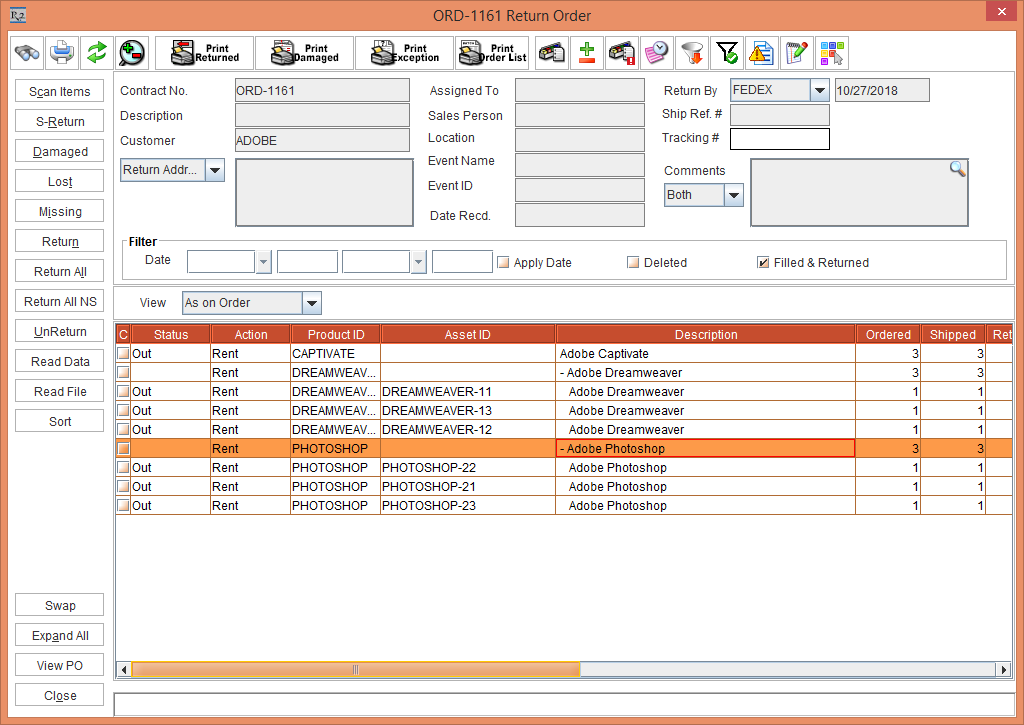This screenshot has height=725, width=1024.
Task: Click the Print Damaged toolbar button
Action: (x=304, y=52)
